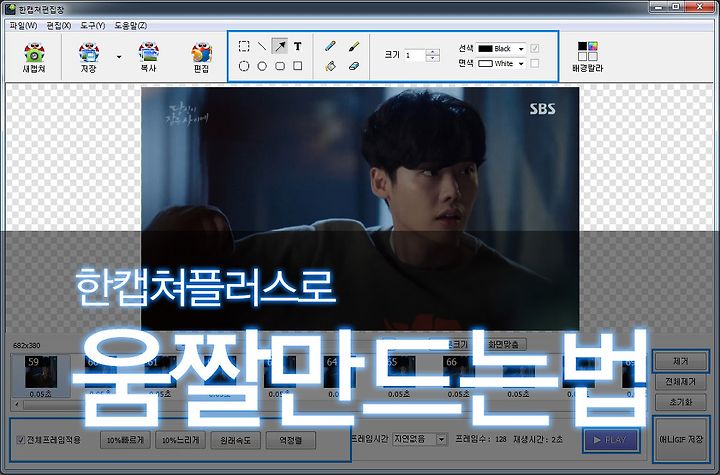
Task: Decrease 크기 with the down stepper arrow
Action: [x=433, y=59]
